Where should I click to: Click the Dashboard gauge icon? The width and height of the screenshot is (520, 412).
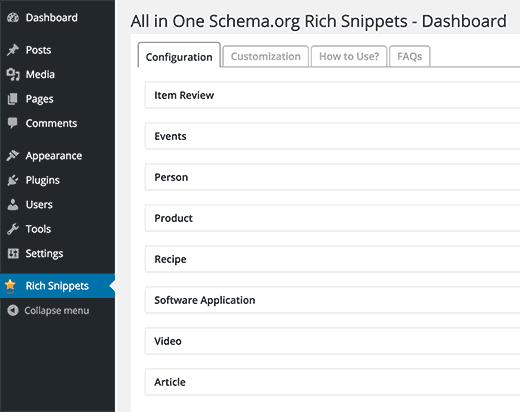point(13,17)
